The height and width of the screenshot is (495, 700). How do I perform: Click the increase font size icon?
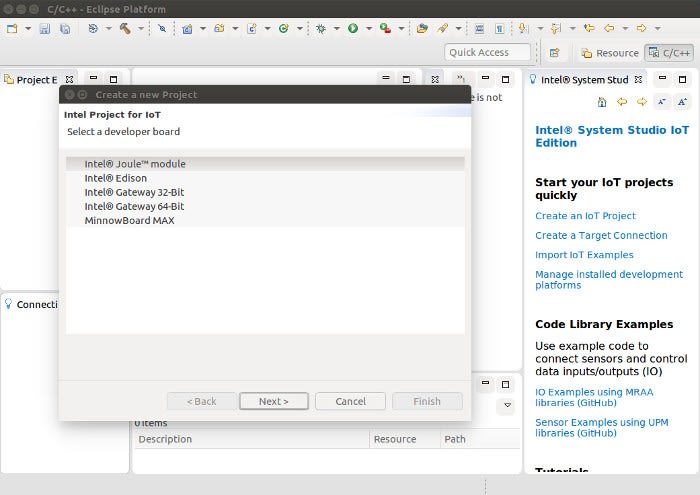(682, 102)
